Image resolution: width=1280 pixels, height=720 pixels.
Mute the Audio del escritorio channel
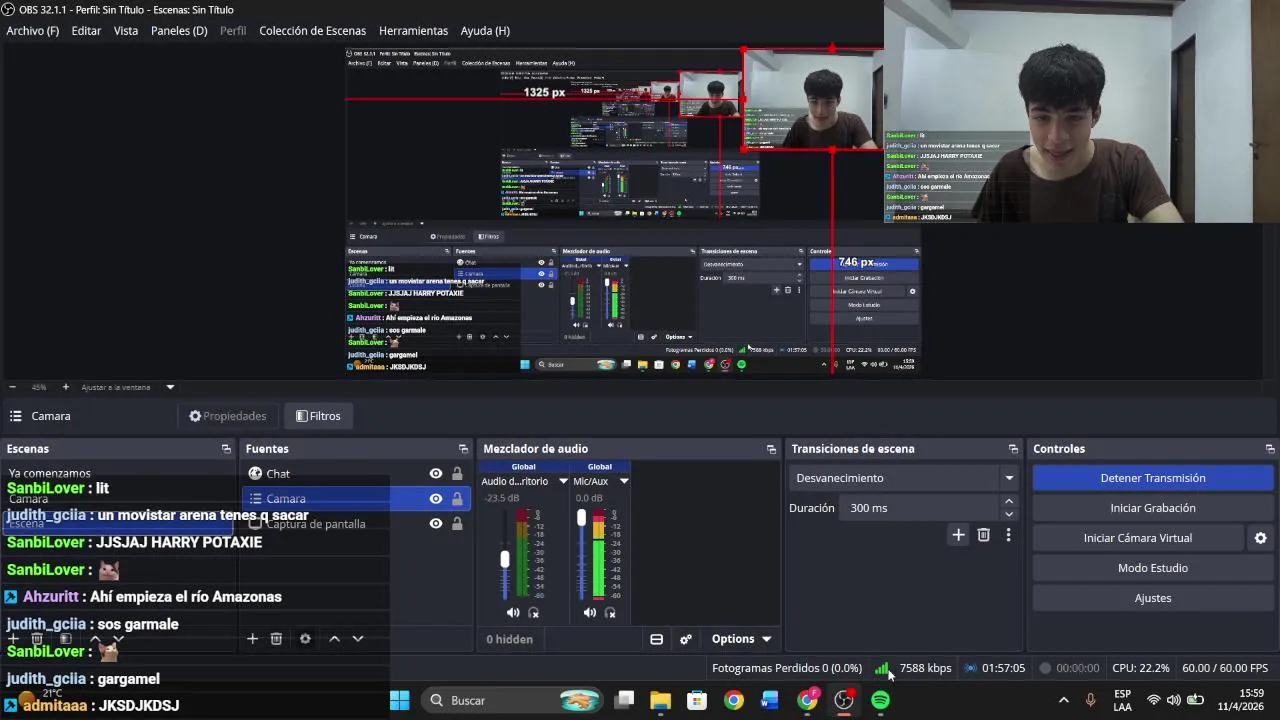pyautogui.click(x=513, y=613)
